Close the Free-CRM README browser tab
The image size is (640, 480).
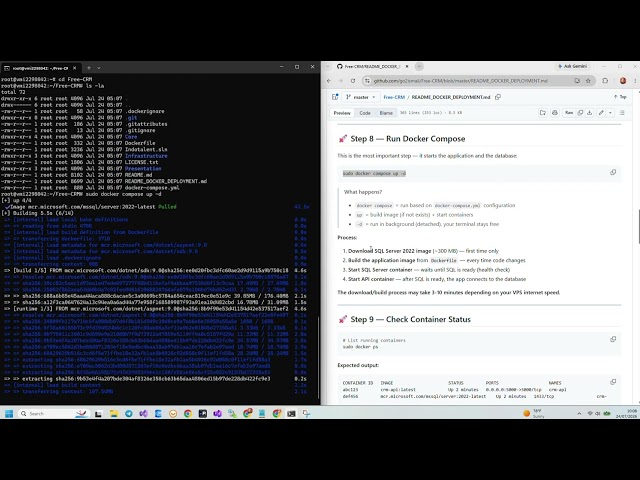pyautogui.click(x=407, y=66)
